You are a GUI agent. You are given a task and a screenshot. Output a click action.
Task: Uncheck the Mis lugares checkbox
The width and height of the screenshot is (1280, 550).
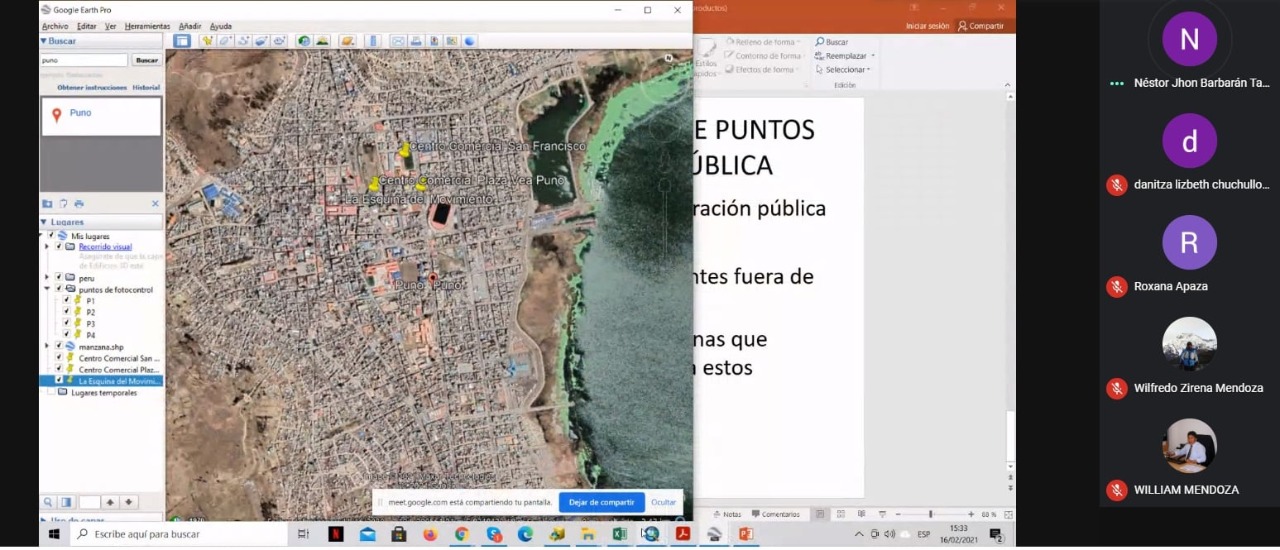[51, 236]
